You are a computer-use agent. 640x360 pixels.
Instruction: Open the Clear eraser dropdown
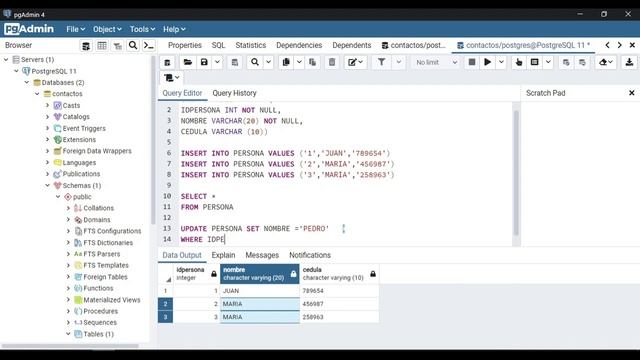tap(606, 62)
